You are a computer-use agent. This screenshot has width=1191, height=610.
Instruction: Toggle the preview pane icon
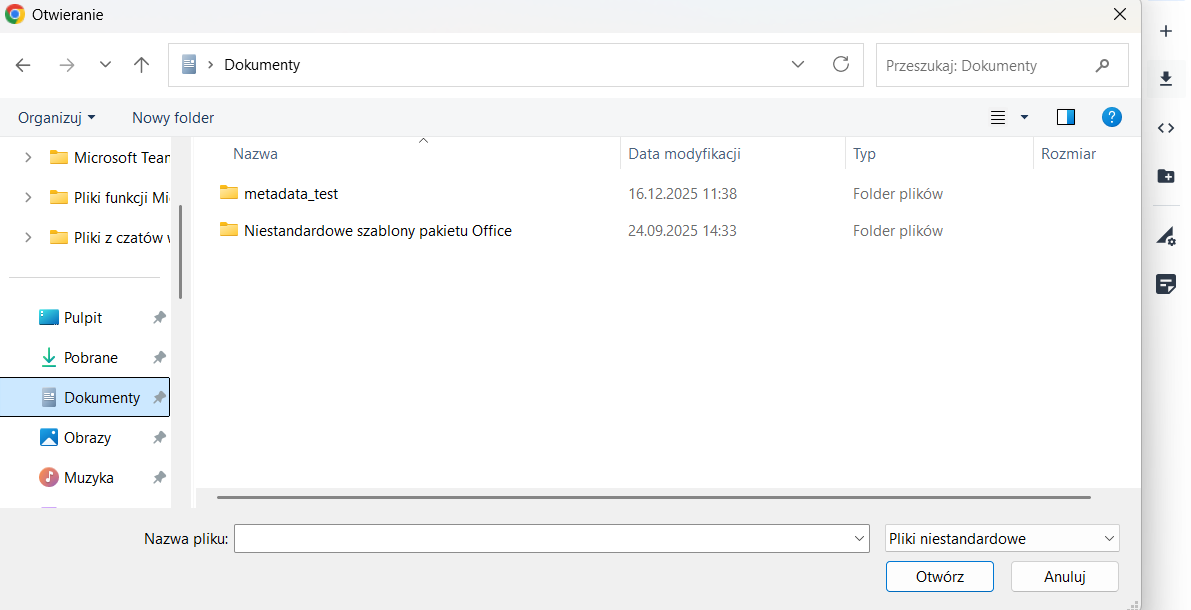[1065, 117]
